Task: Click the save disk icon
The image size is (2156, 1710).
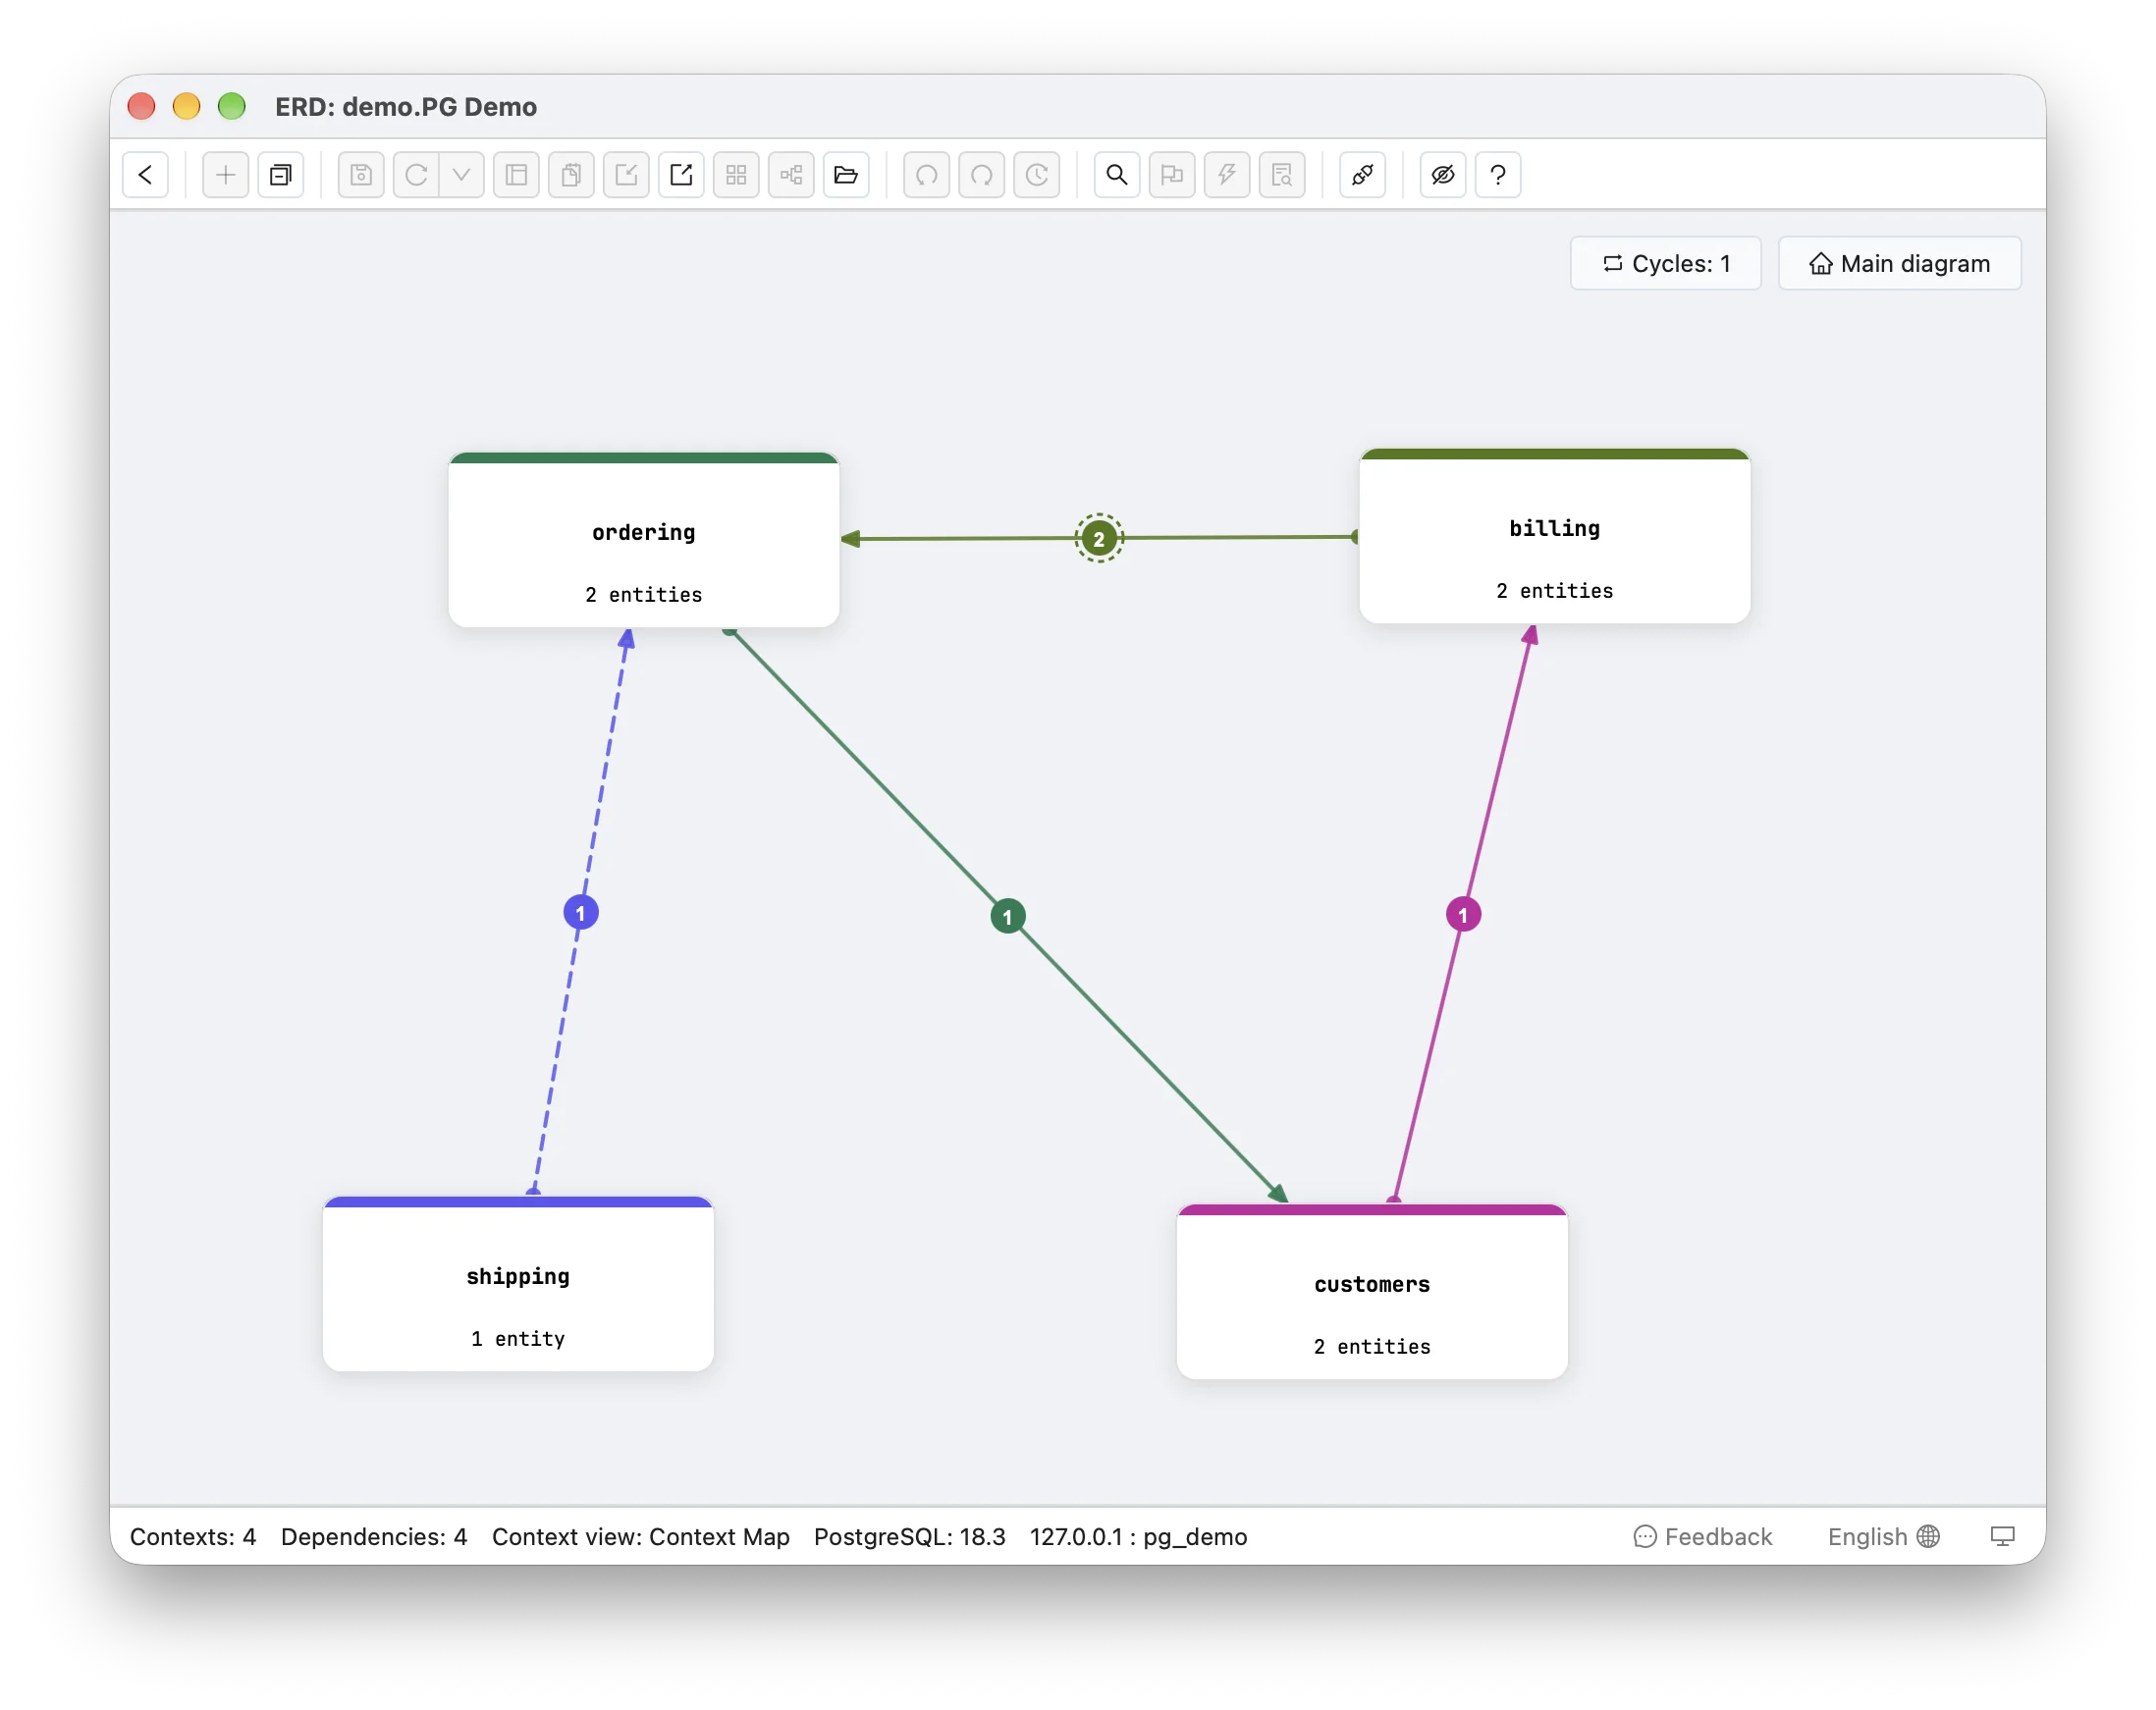Action: click(361, 175)
